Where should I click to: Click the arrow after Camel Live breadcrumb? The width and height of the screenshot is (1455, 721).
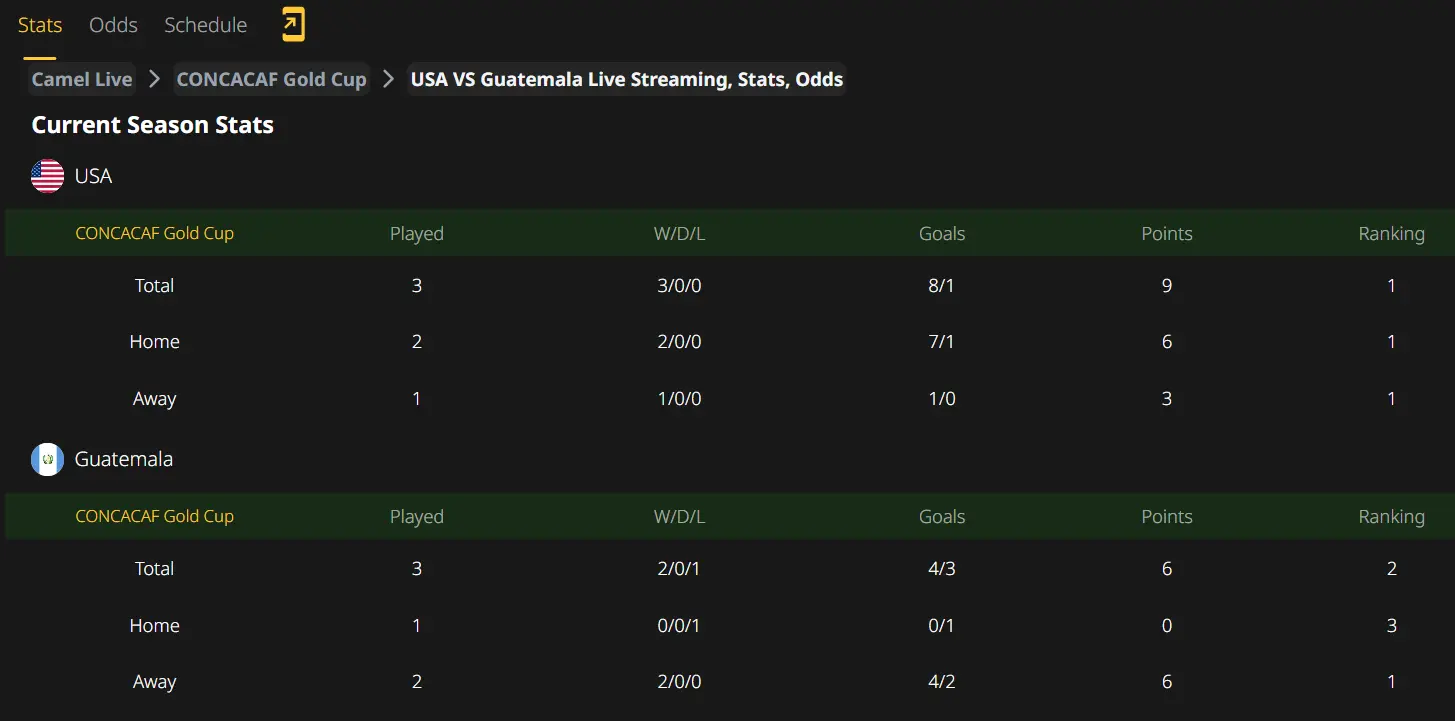[x=154, y=79]
